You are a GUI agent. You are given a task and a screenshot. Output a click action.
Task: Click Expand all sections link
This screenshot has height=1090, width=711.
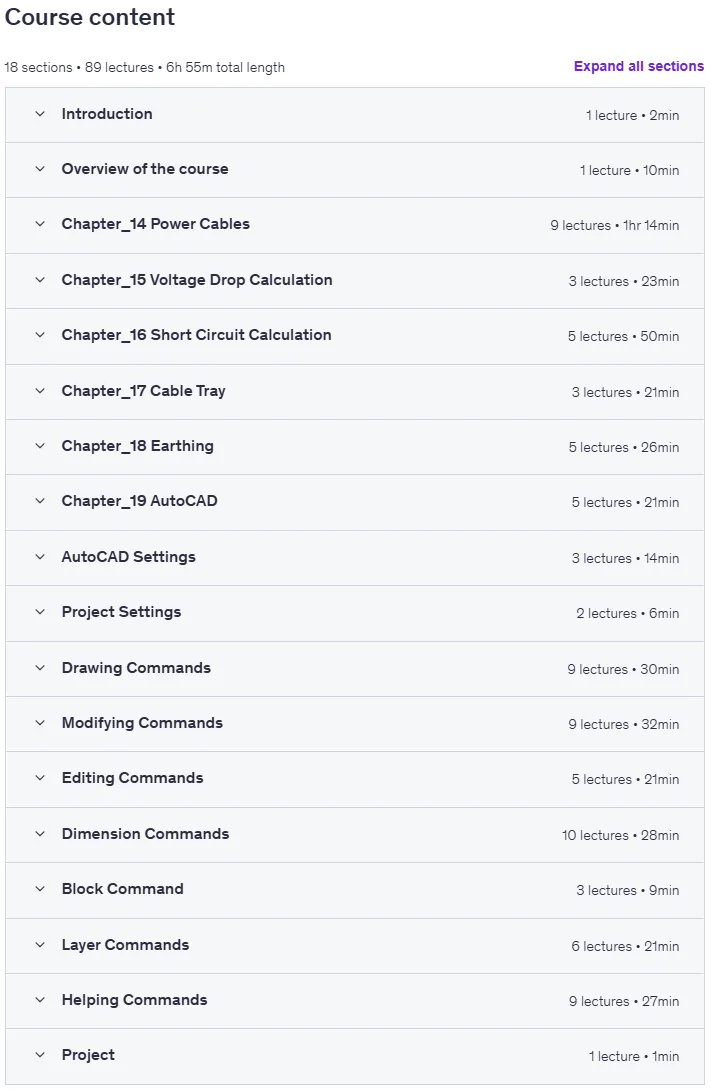(639, 66)
